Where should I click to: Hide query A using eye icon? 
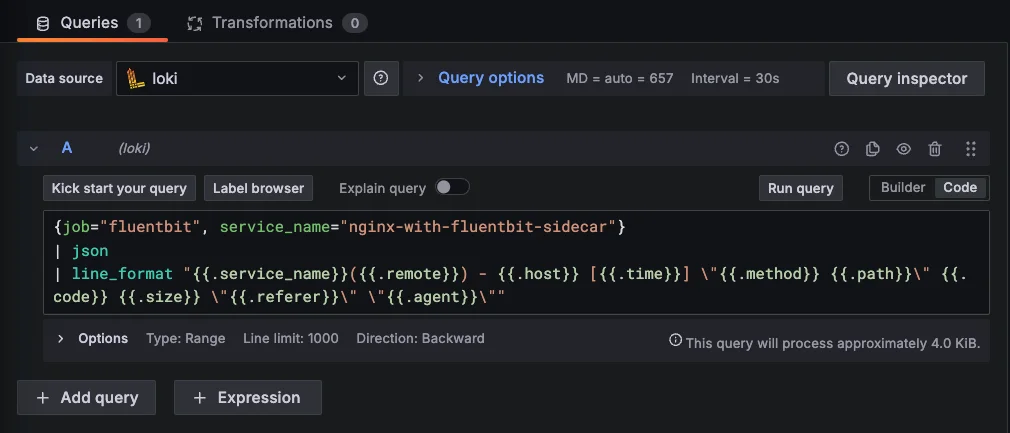tap(903, 149)
